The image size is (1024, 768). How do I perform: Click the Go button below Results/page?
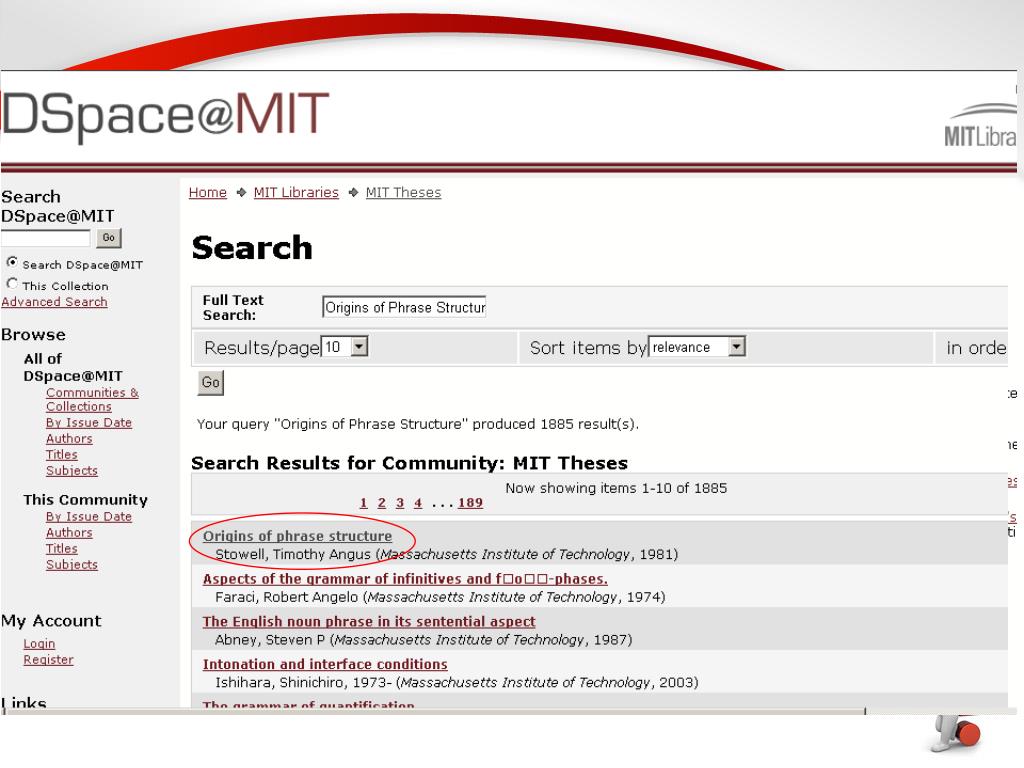coord(210,383)
